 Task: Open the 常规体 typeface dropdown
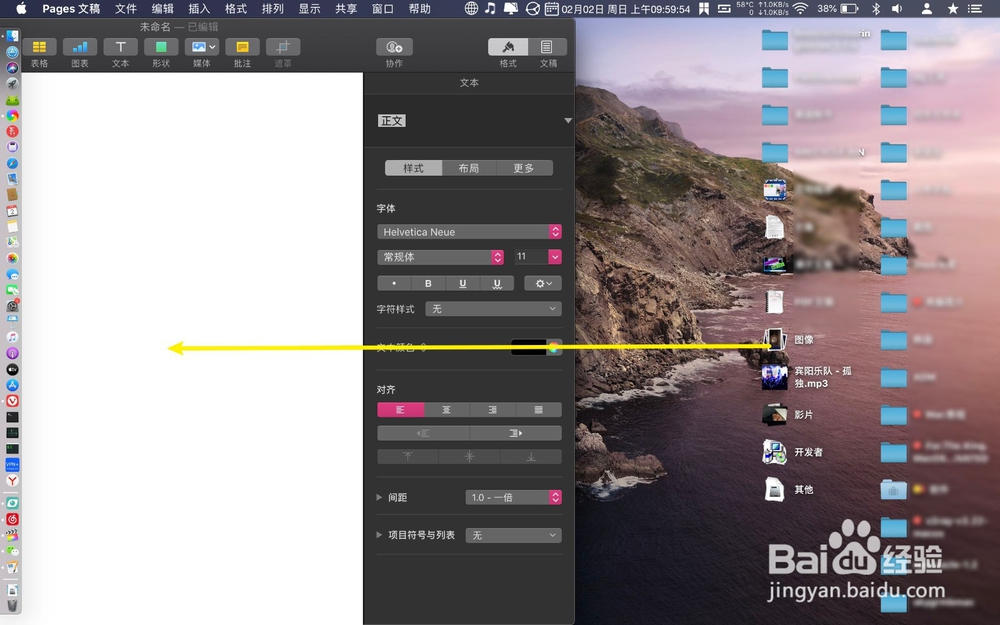pyautogui.click(x=441, y=256)
